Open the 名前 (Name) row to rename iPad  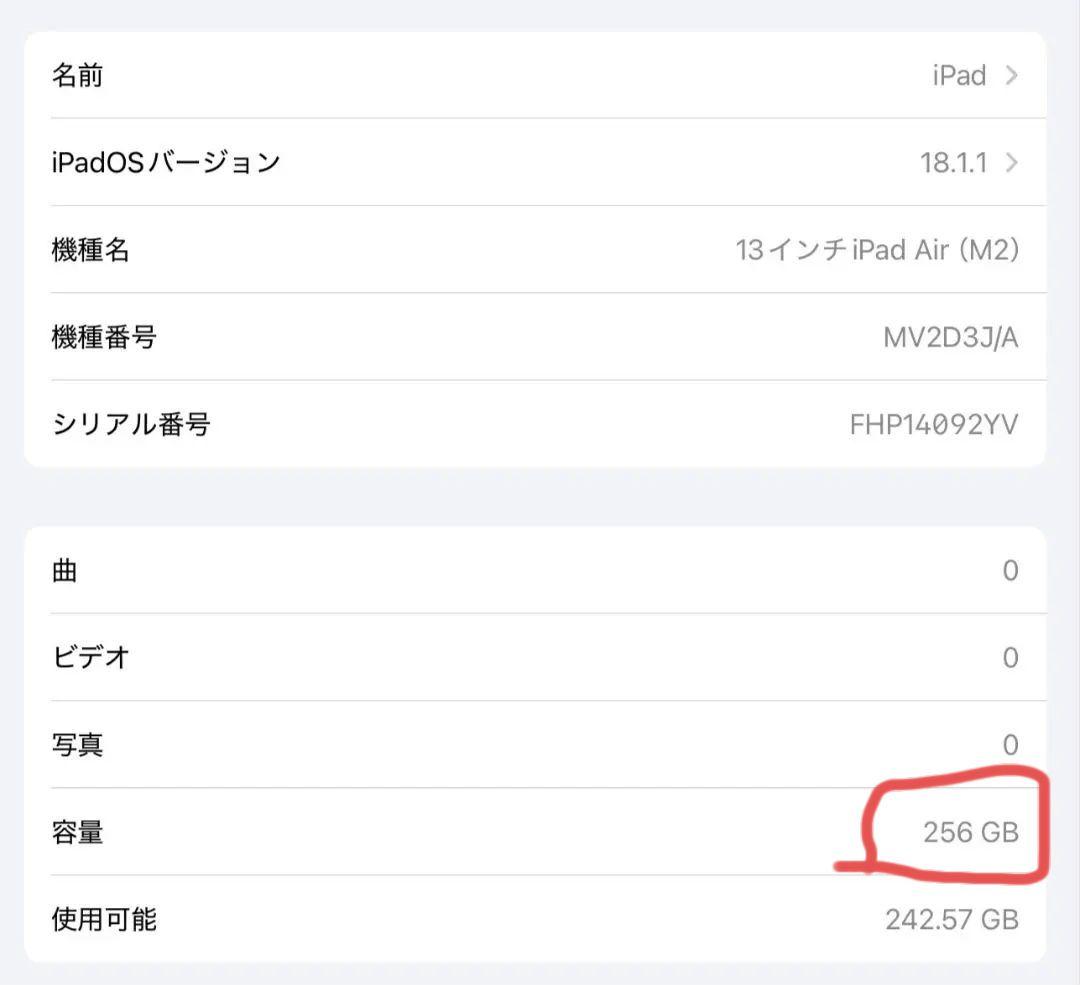tap(540, 75)
